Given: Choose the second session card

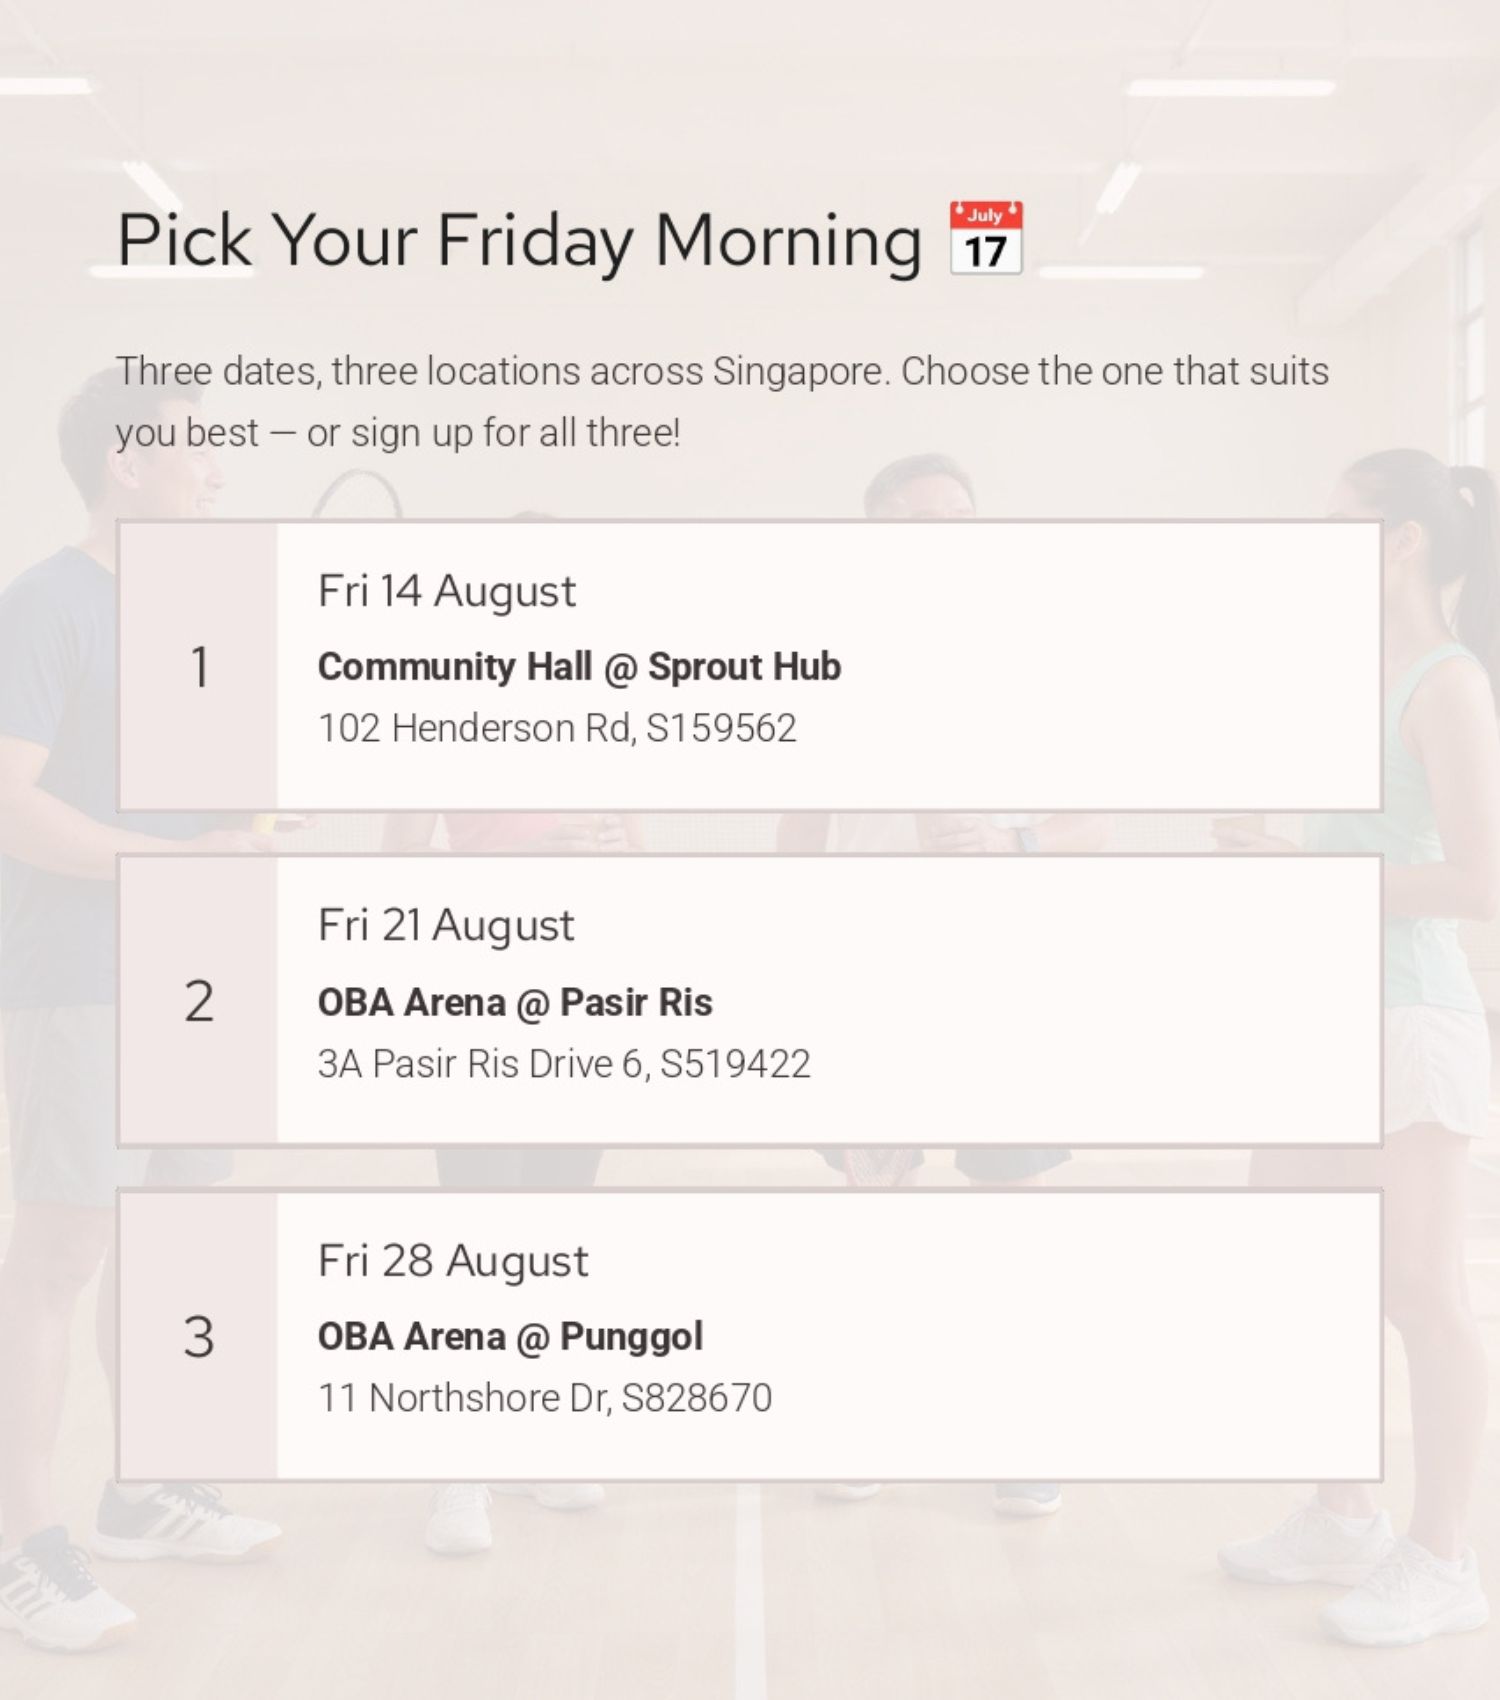Looking at the screenshot, I should (750, 1000).
